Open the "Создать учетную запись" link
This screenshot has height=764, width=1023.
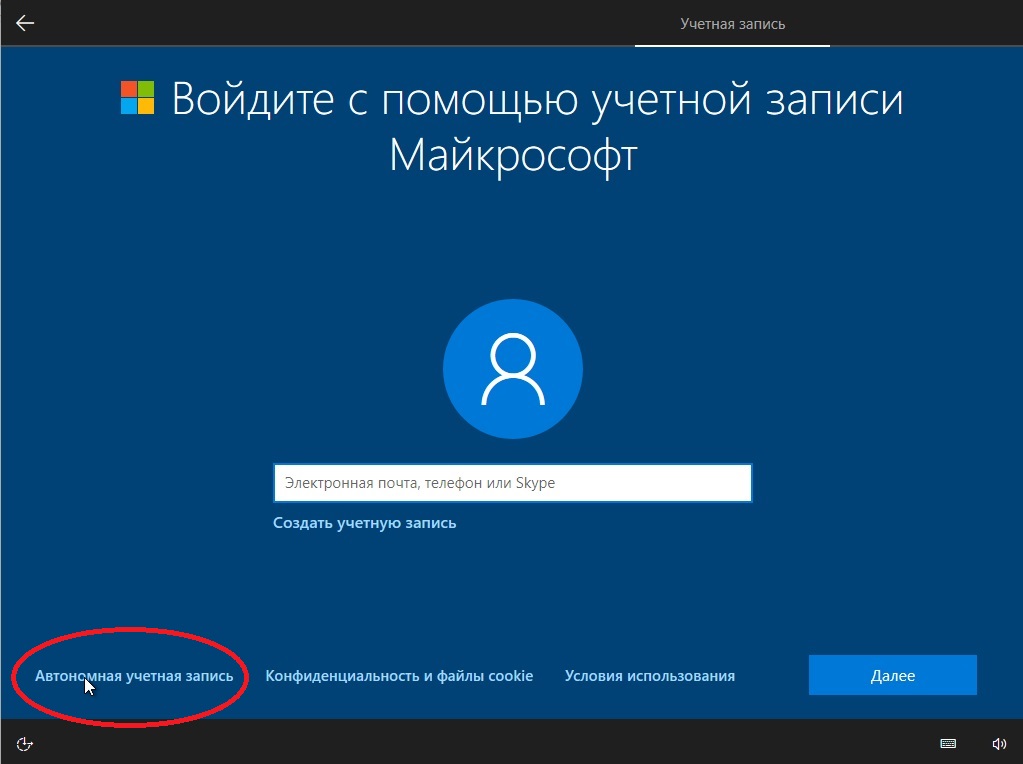click(364, 523)
